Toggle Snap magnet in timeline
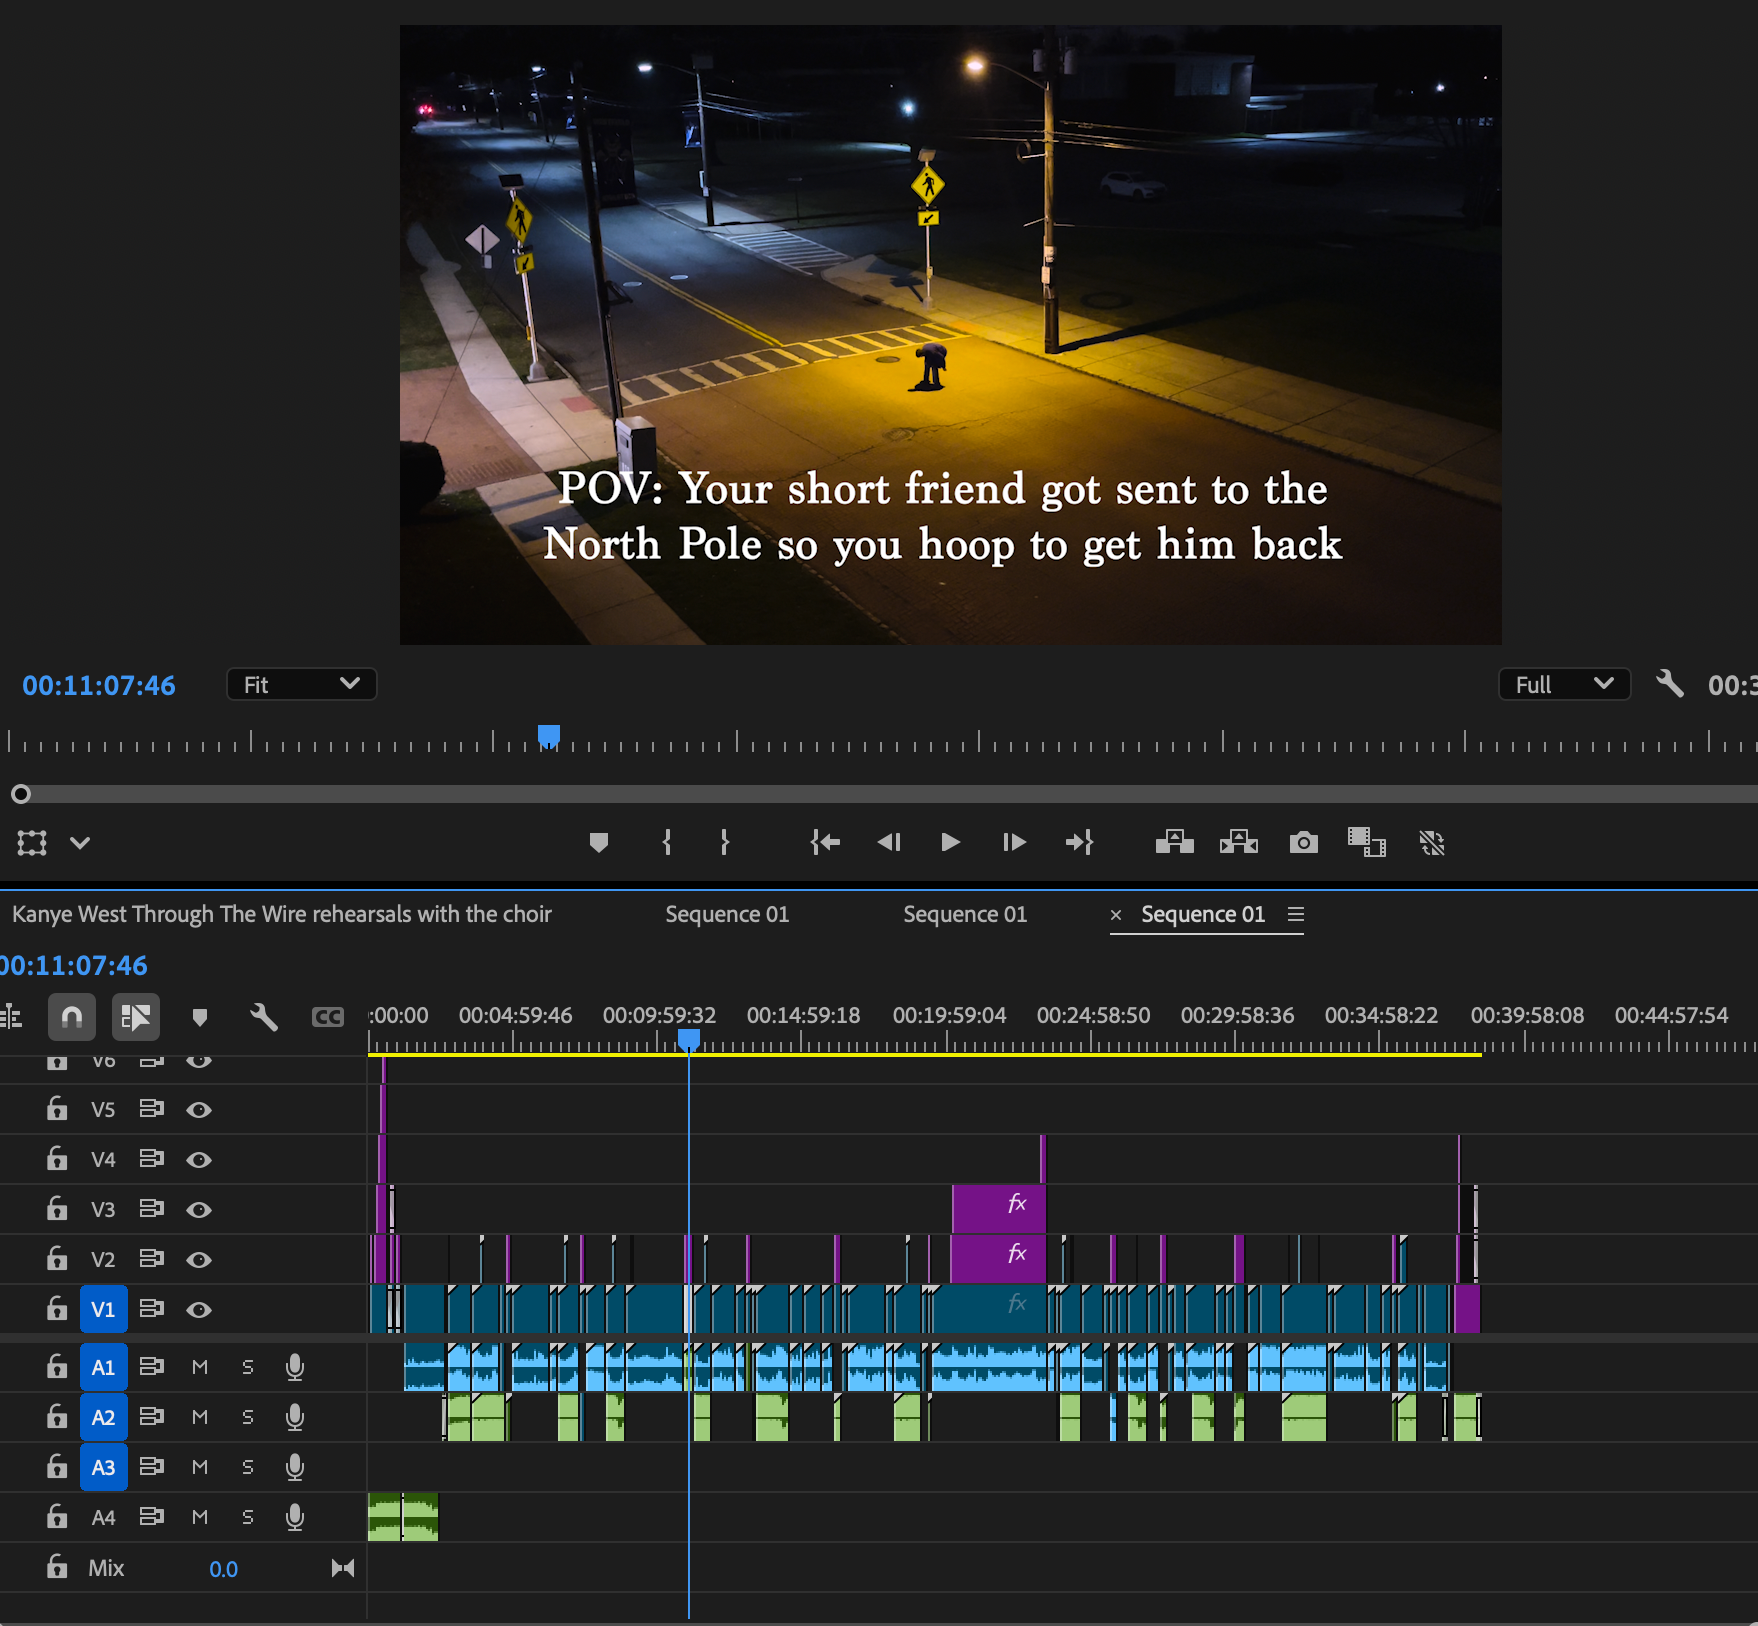Image resolution: width=1758 pixels, height=1626 pixels. [x=72, y=1017]
